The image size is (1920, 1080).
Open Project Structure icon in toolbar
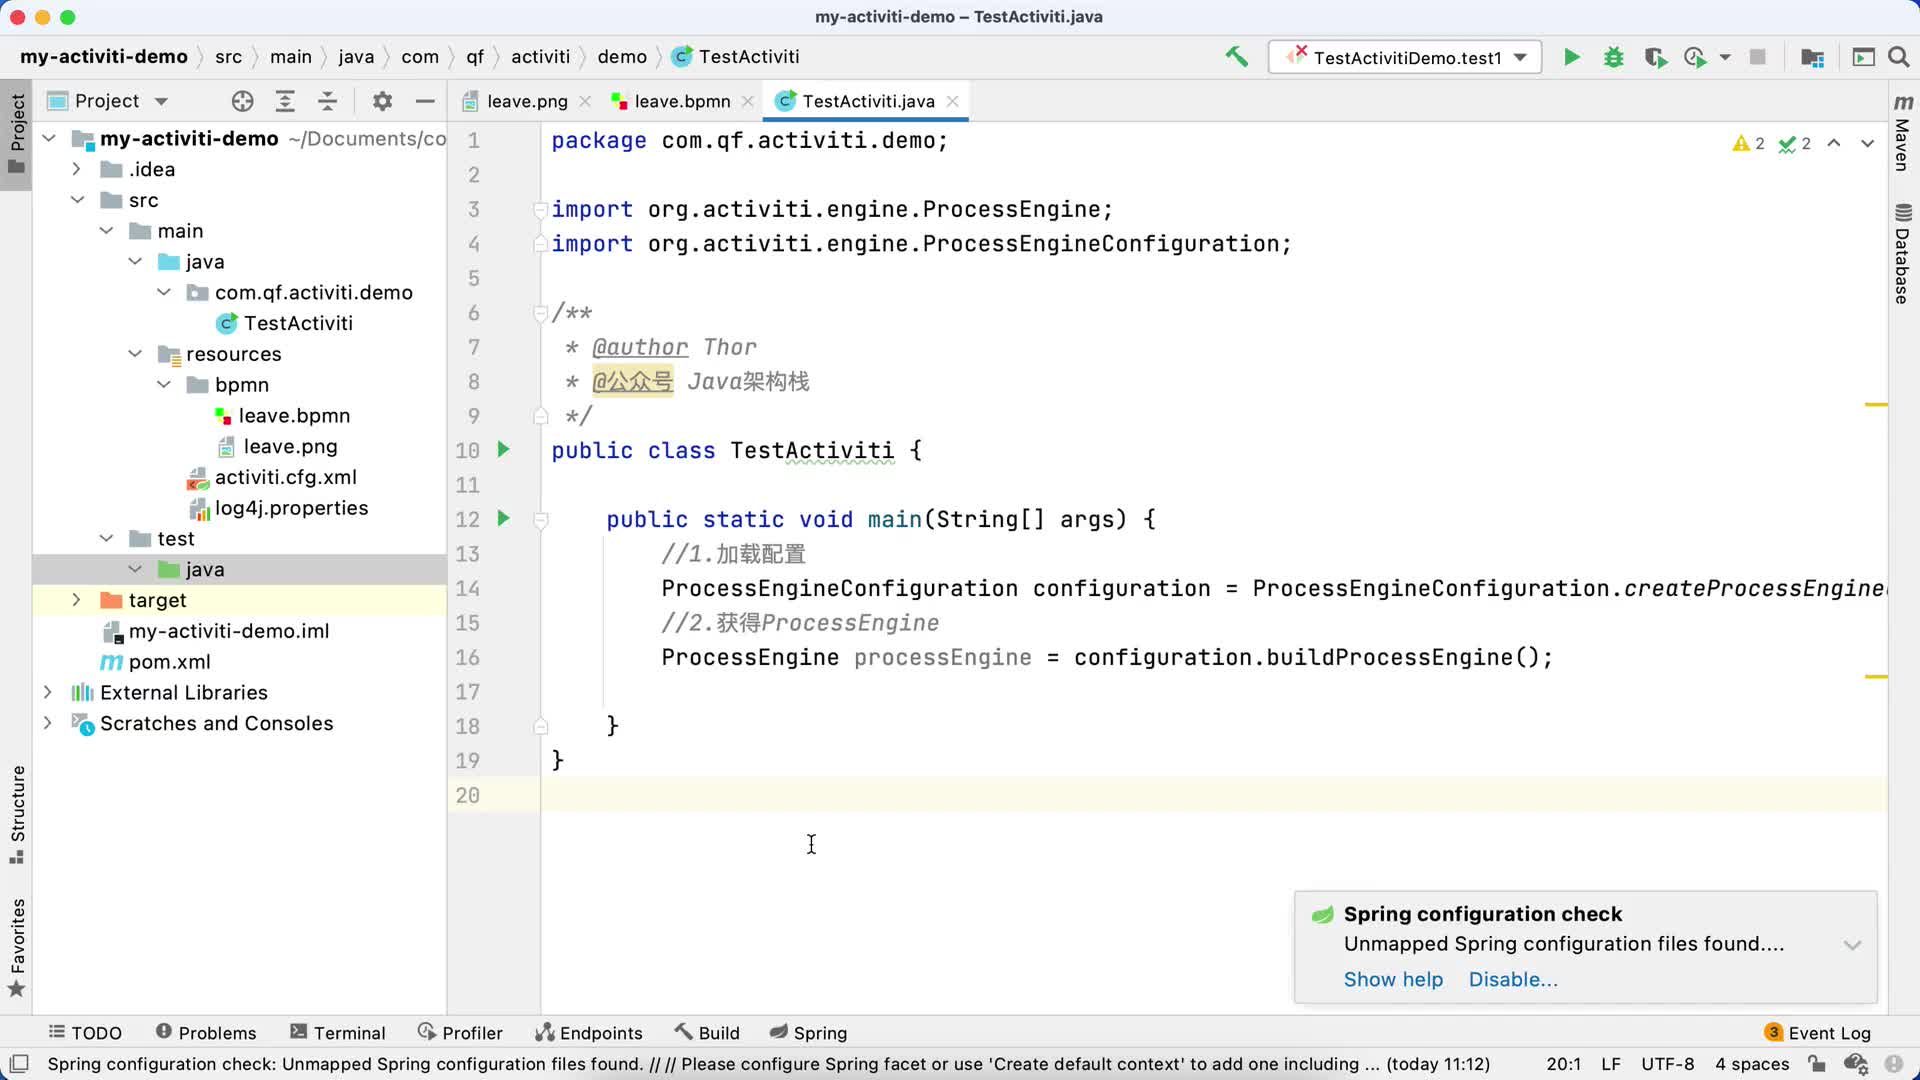[x=1812, y=57]
